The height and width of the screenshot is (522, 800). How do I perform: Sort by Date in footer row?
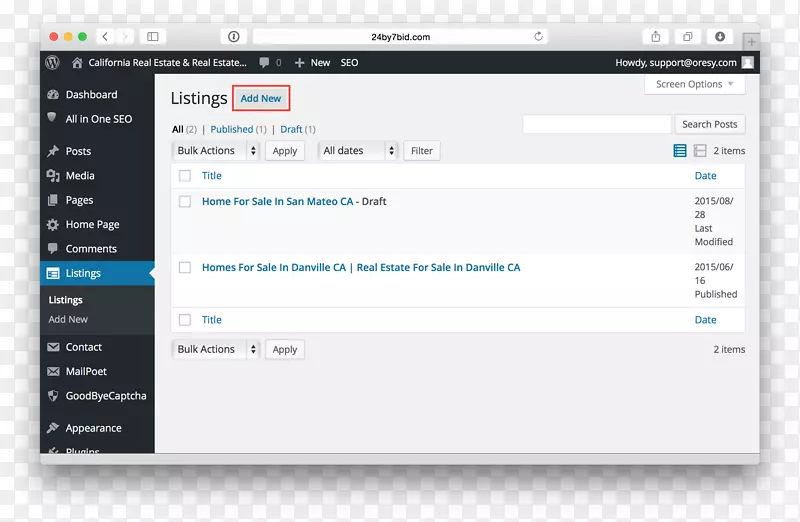[706, 320]
